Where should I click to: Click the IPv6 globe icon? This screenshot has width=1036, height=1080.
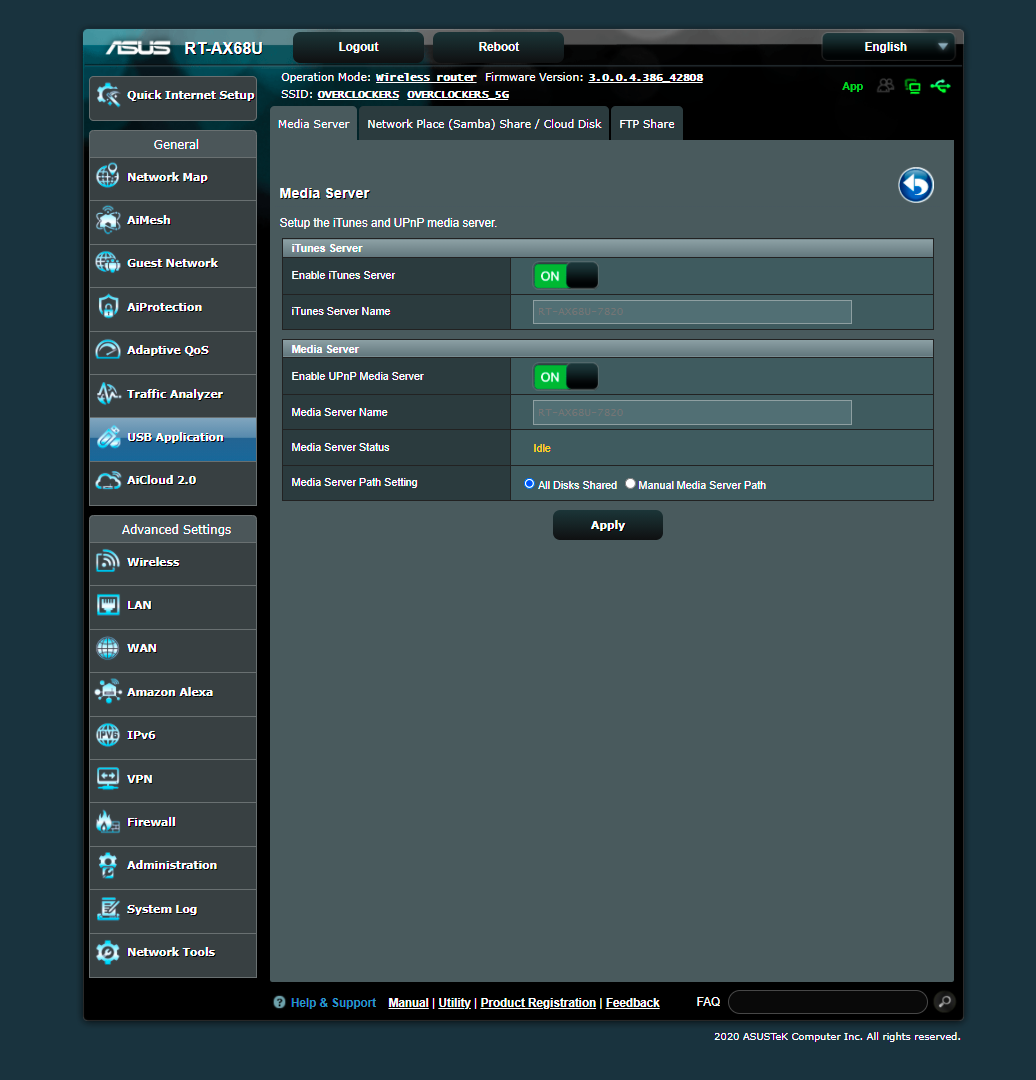pyautogui.click(x=107, y=735)
